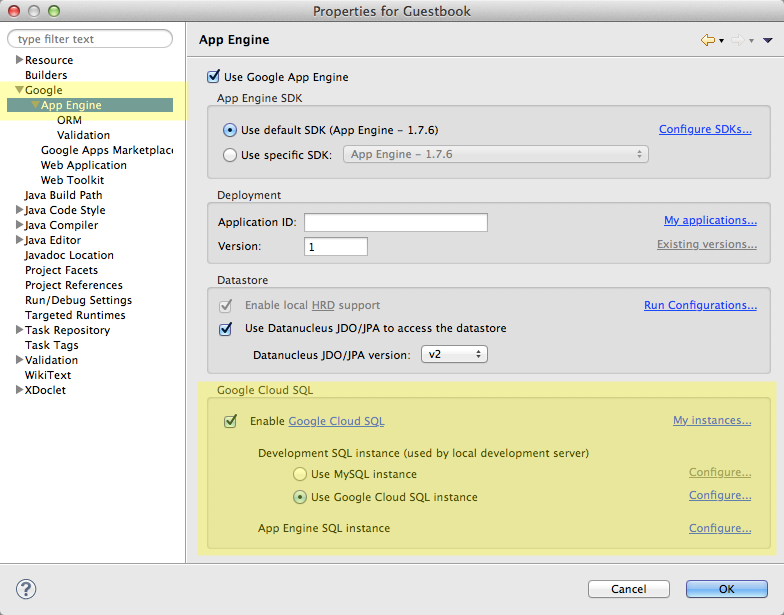Click the Help question mark icon
784x615 pixels.
point(26,588)
